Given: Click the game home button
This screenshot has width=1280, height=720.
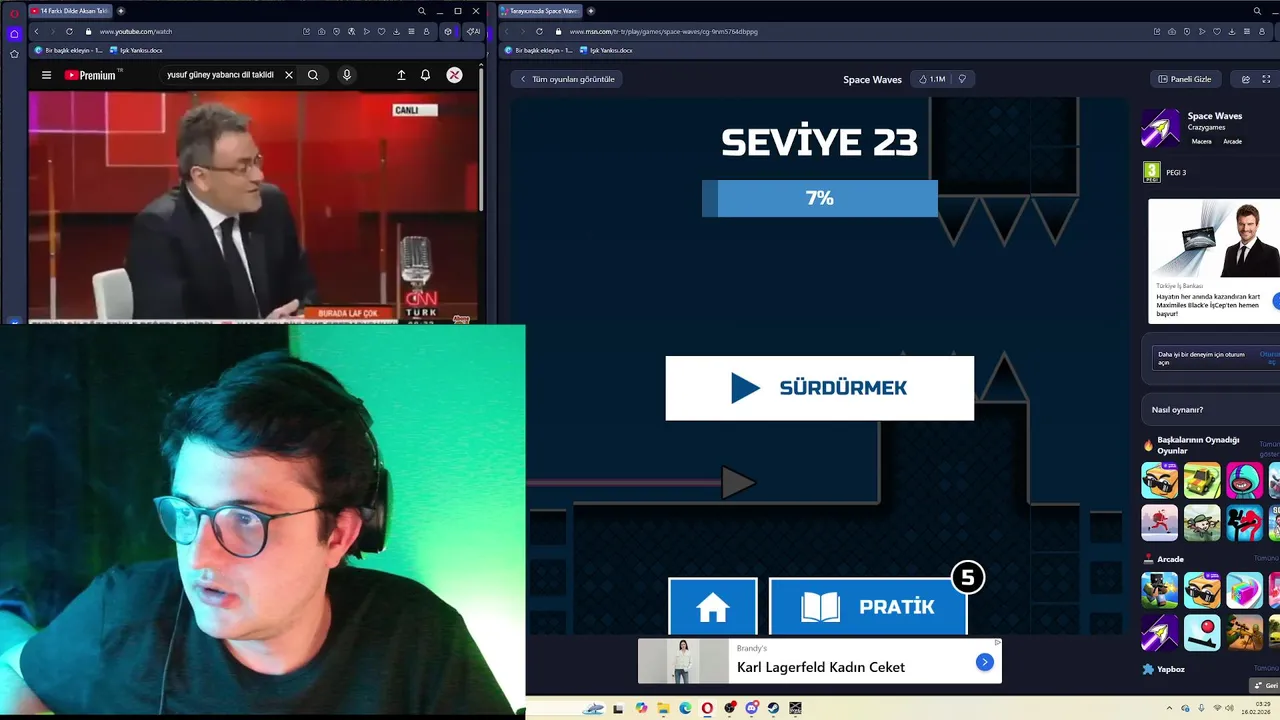Looking at the screenshot, I should point(713,606).
